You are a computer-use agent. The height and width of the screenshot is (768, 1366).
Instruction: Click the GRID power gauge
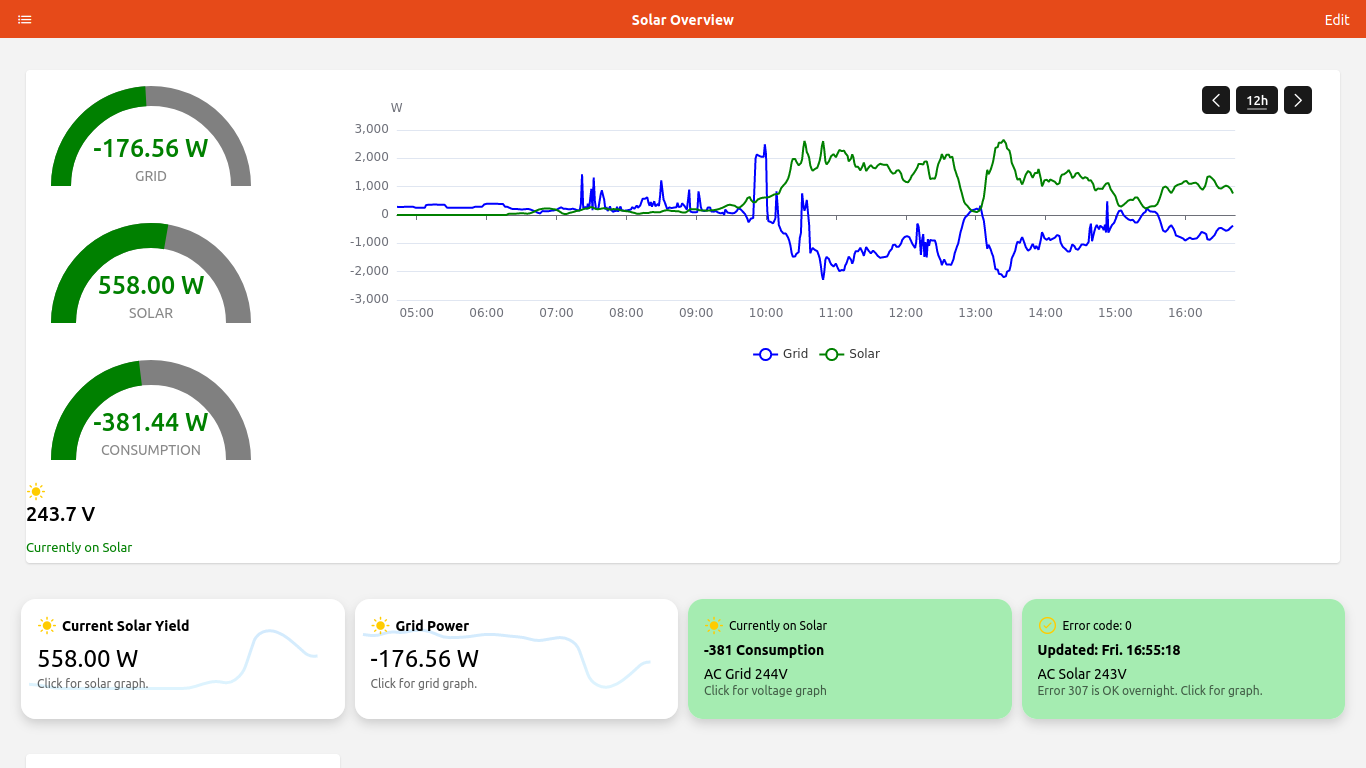(151, 140)
